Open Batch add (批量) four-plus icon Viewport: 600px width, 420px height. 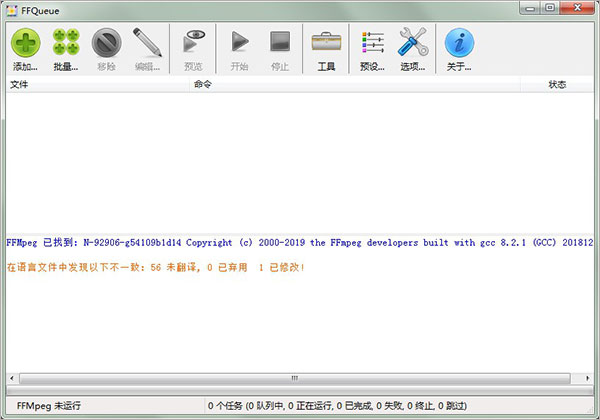tap(66, 42)
